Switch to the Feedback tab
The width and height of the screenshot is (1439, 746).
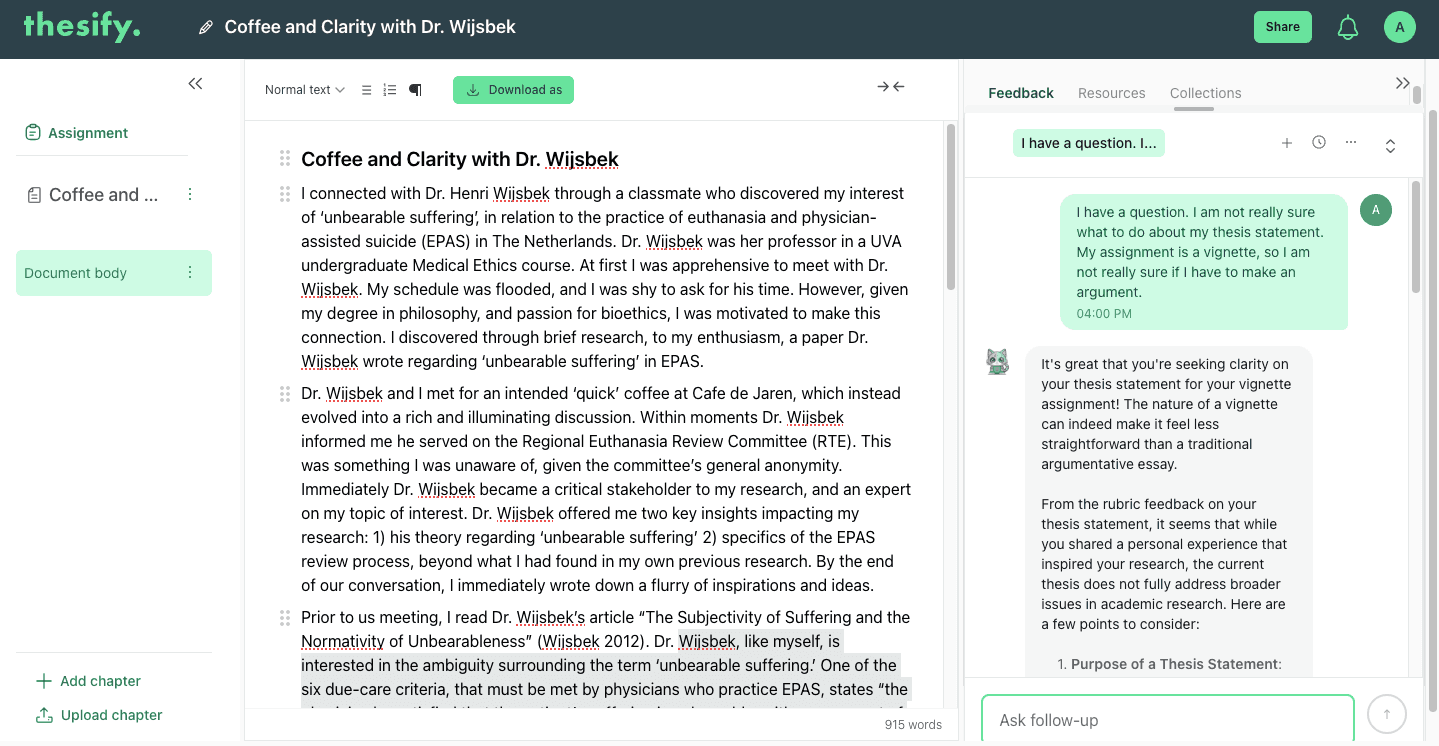(1021, 93)
